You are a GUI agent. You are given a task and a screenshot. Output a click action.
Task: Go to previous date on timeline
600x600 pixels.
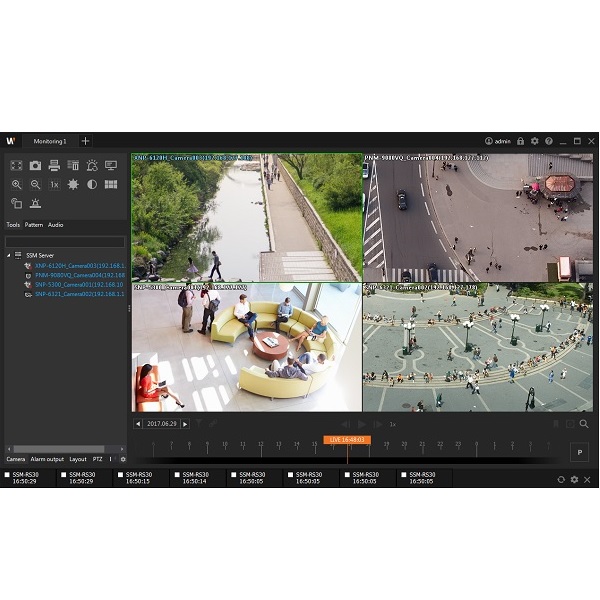point(138,424)
